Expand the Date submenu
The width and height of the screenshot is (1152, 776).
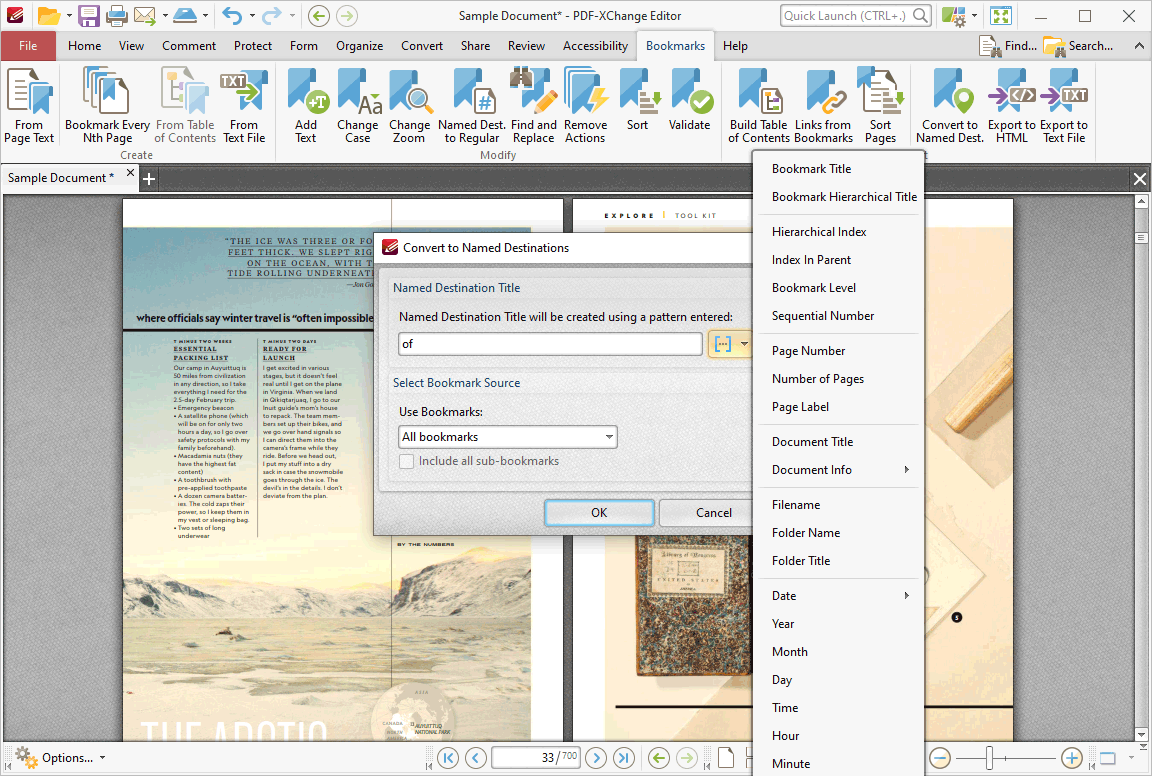pos(839,596)
